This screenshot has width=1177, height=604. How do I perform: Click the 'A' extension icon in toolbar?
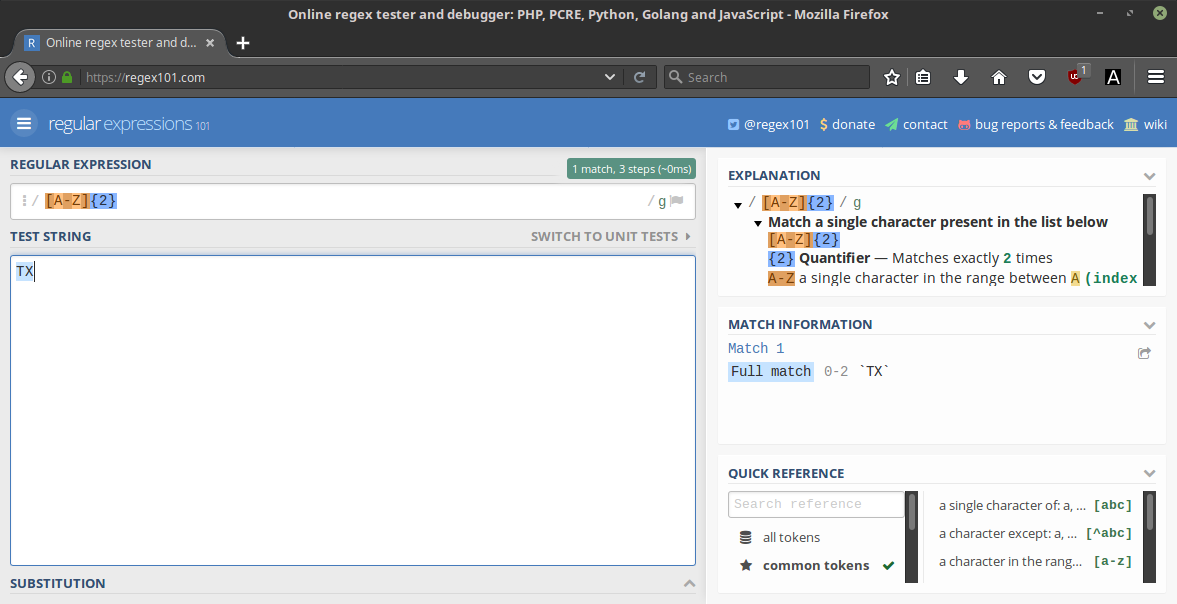click(1113, 77)
